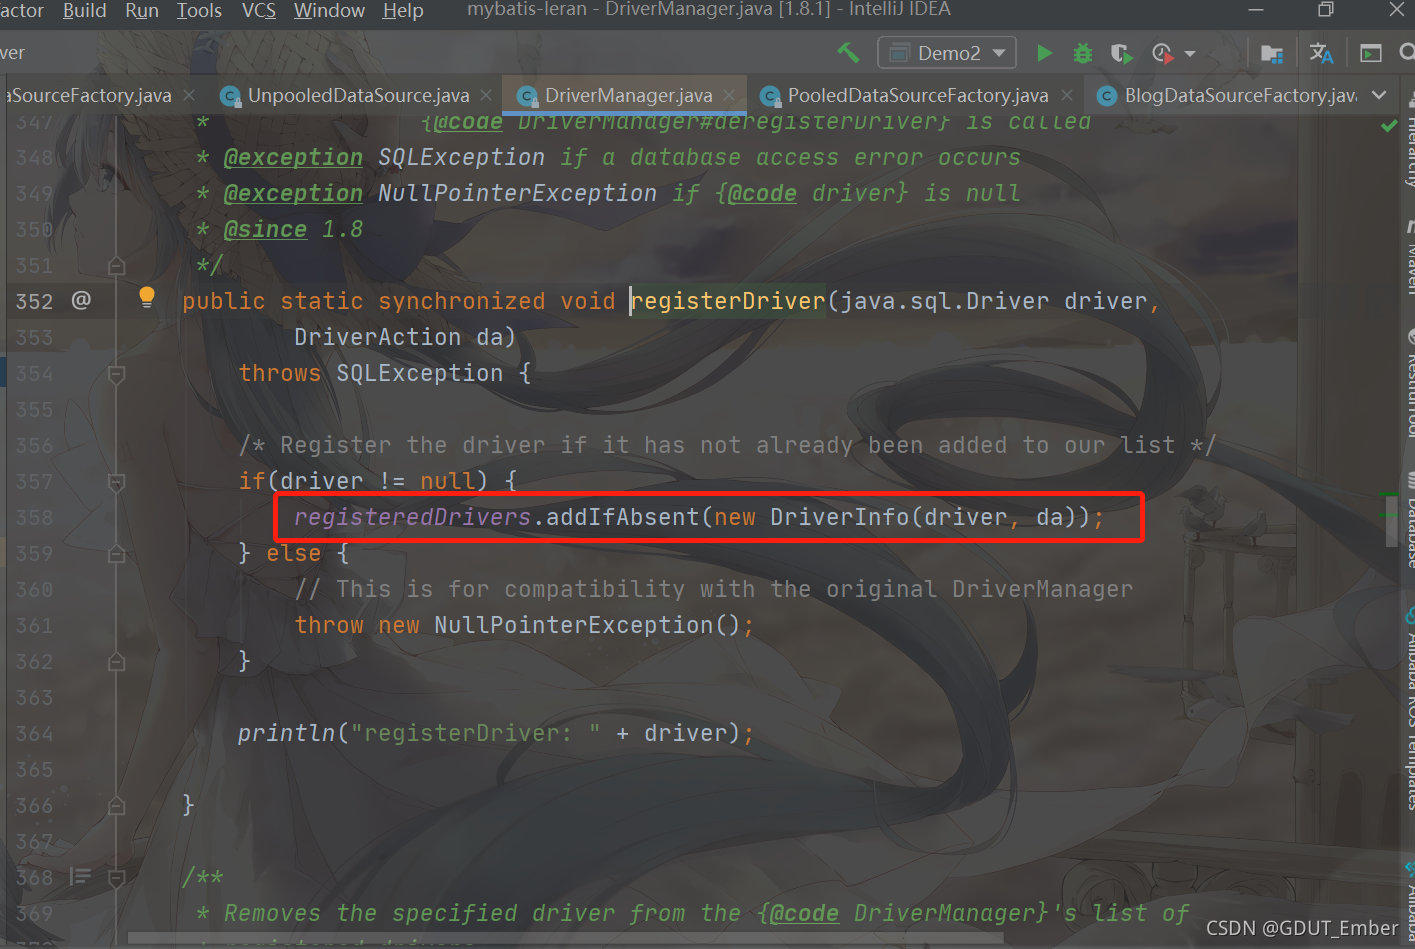The height and width of the screenshot is (949, 1415).
Task: Click the @exception link before SQLException
Action: coord(293,157)
